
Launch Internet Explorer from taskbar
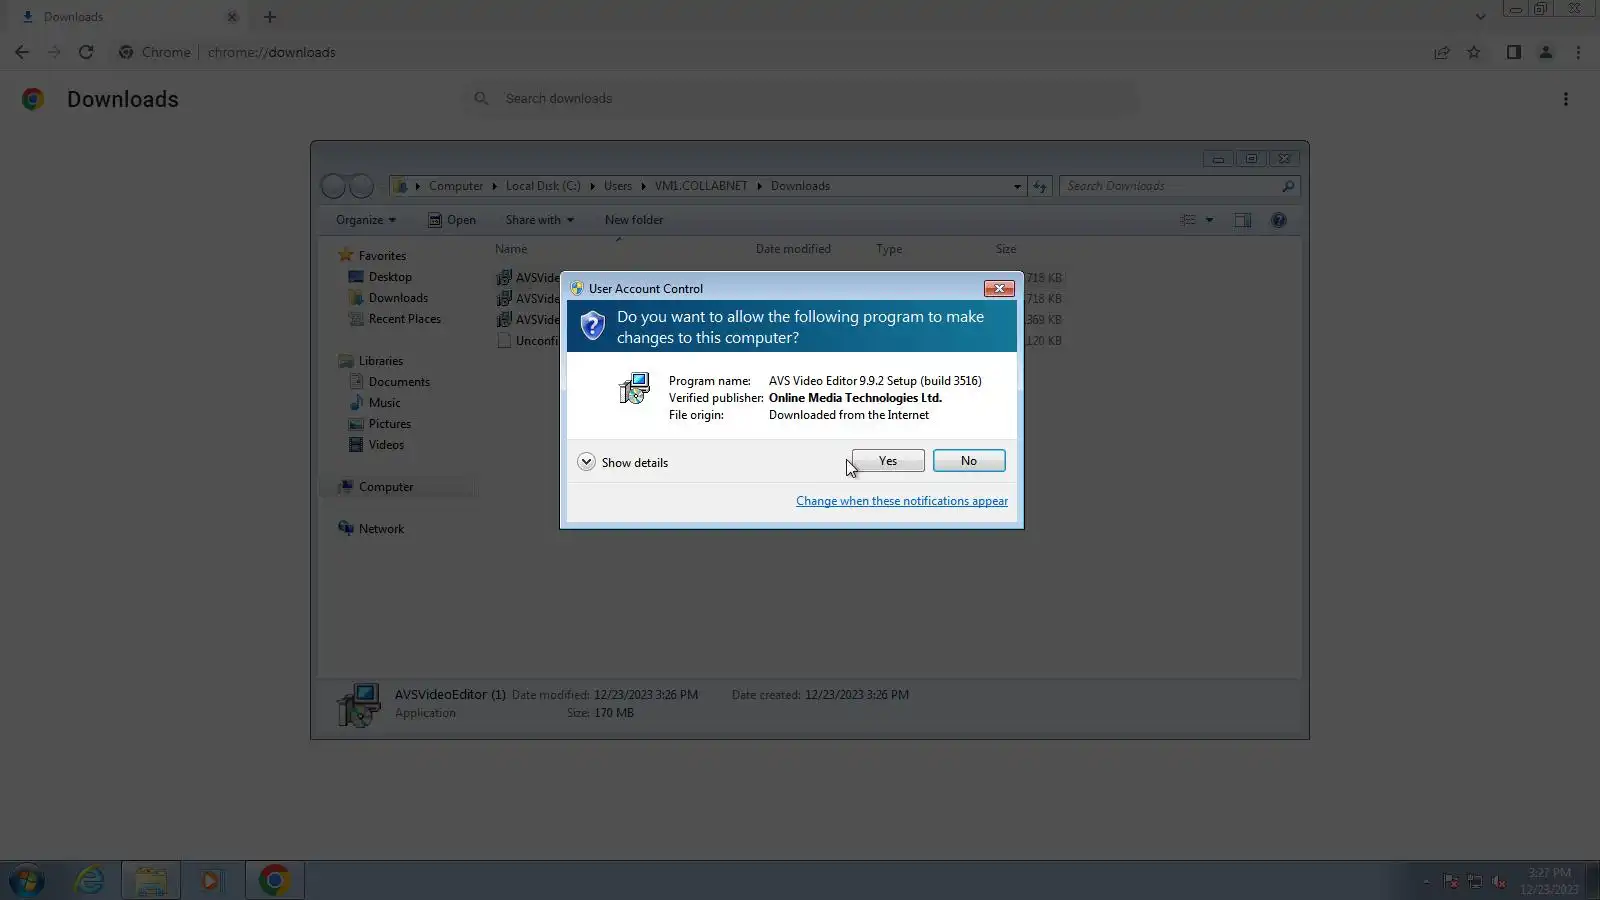coord(90,880)
